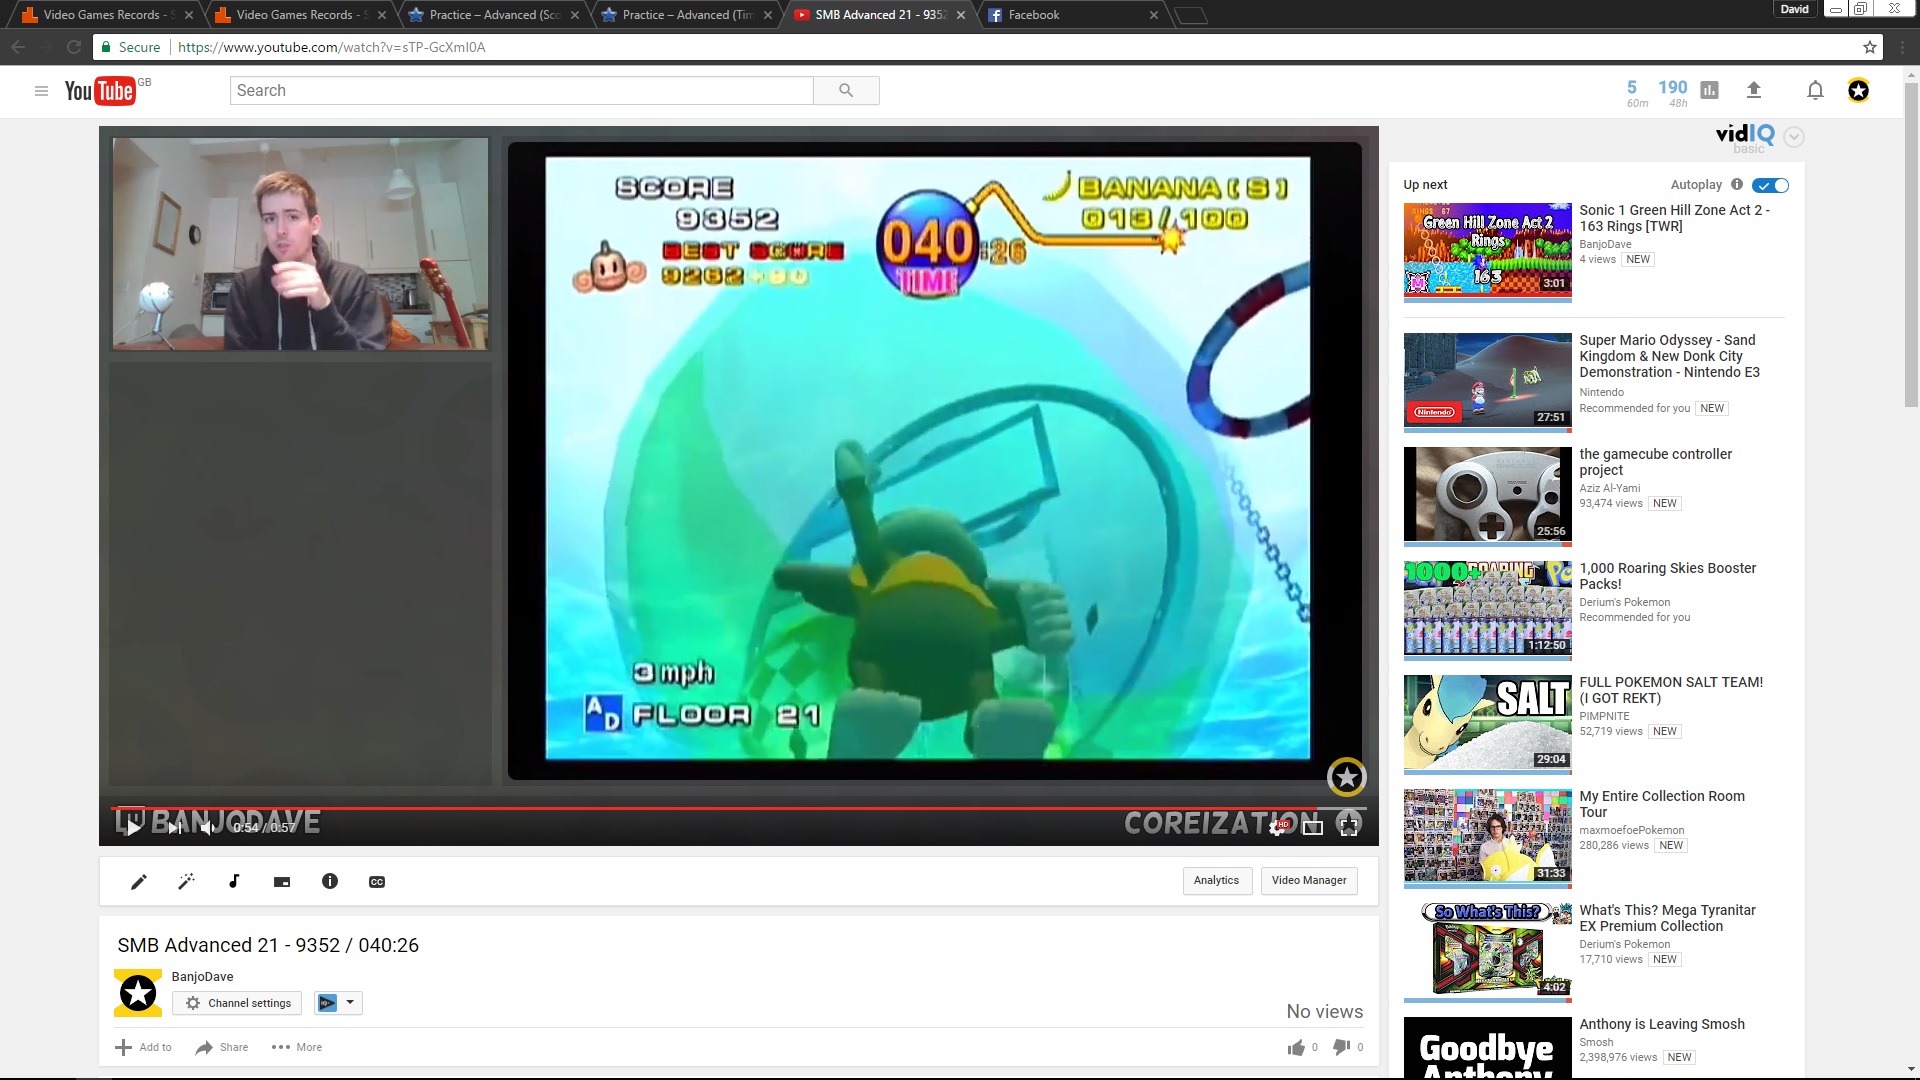Mute the video volume
The height and width of the screenshot is (1080, 1920).
(207, 827)
